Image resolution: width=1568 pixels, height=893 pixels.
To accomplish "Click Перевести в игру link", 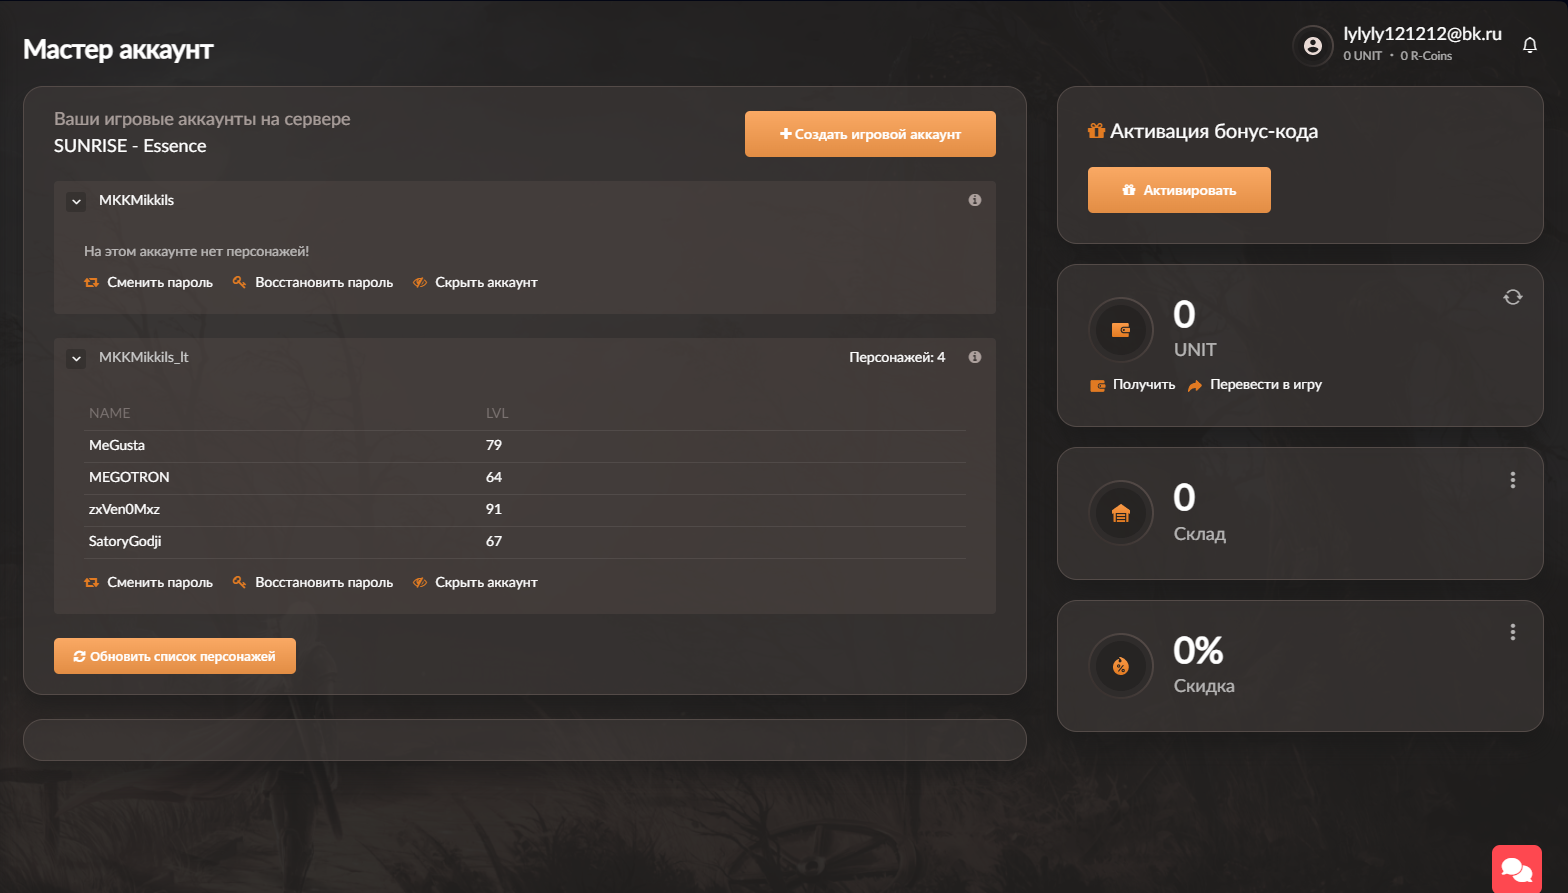I will (1265, 385).
